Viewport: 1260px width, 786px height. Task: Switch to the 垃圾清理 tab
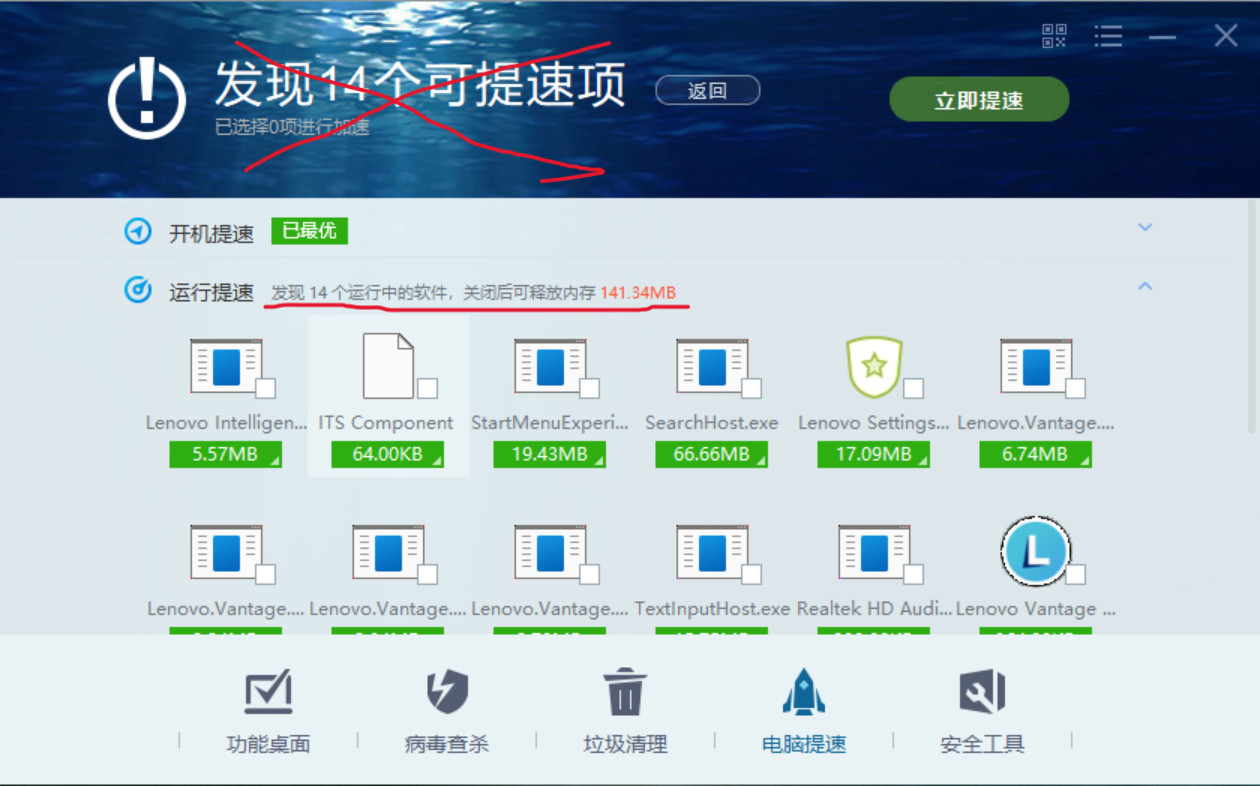[x=625, y=711]
